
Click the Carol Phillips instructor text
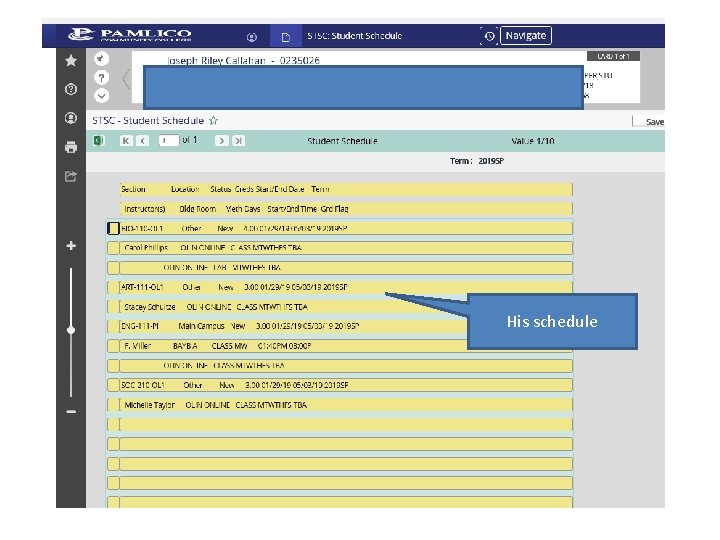146,248
